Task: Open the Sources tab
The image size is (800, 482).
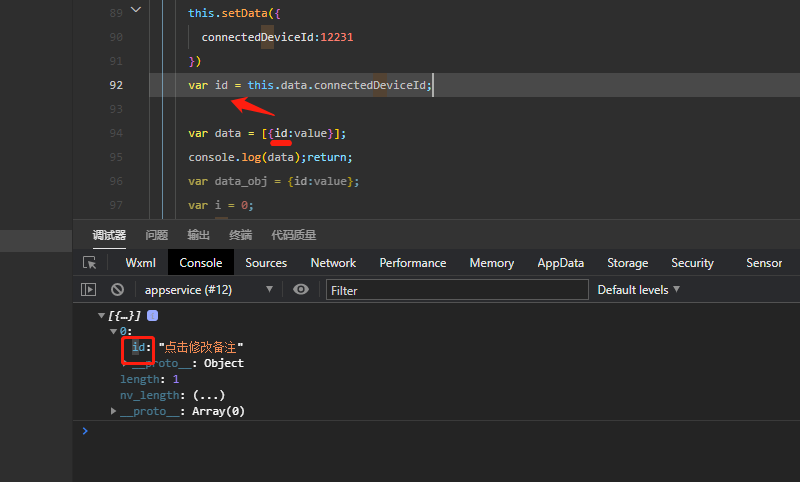Action: tap(266, 263)
